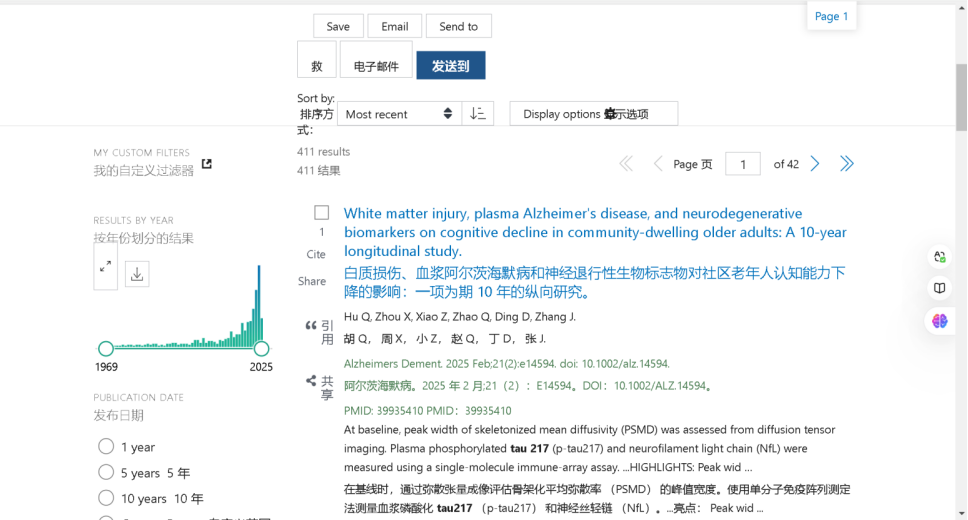
Task: Choose the 5 years date filter
Action: click(106, 472)
